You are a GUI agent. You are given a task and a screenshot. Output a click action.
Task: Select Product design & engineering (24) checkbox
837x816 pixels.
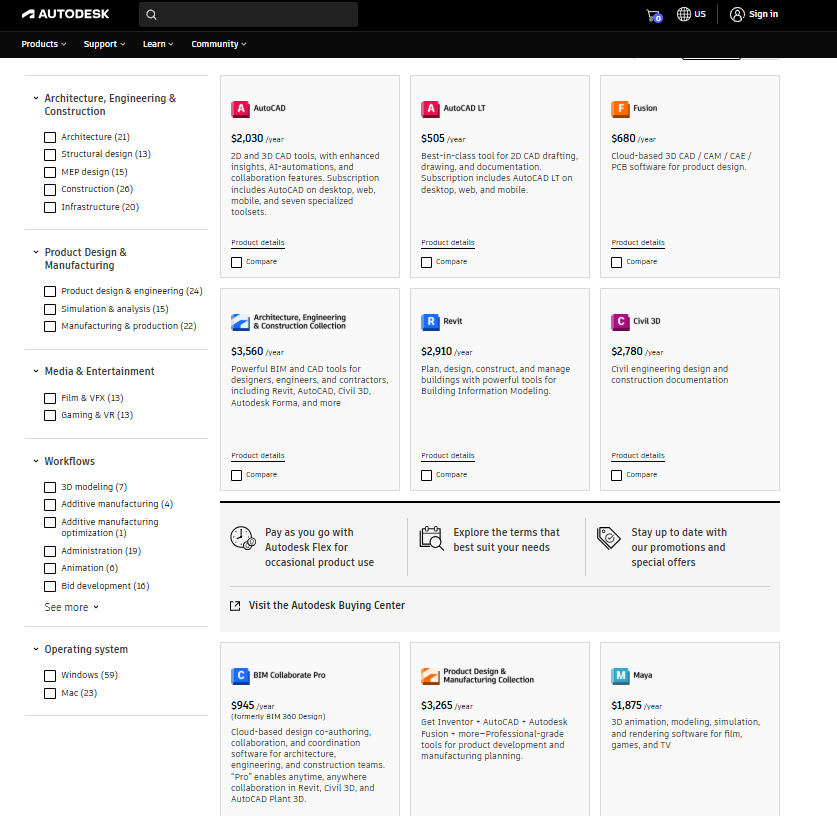(x=50, y=291)
